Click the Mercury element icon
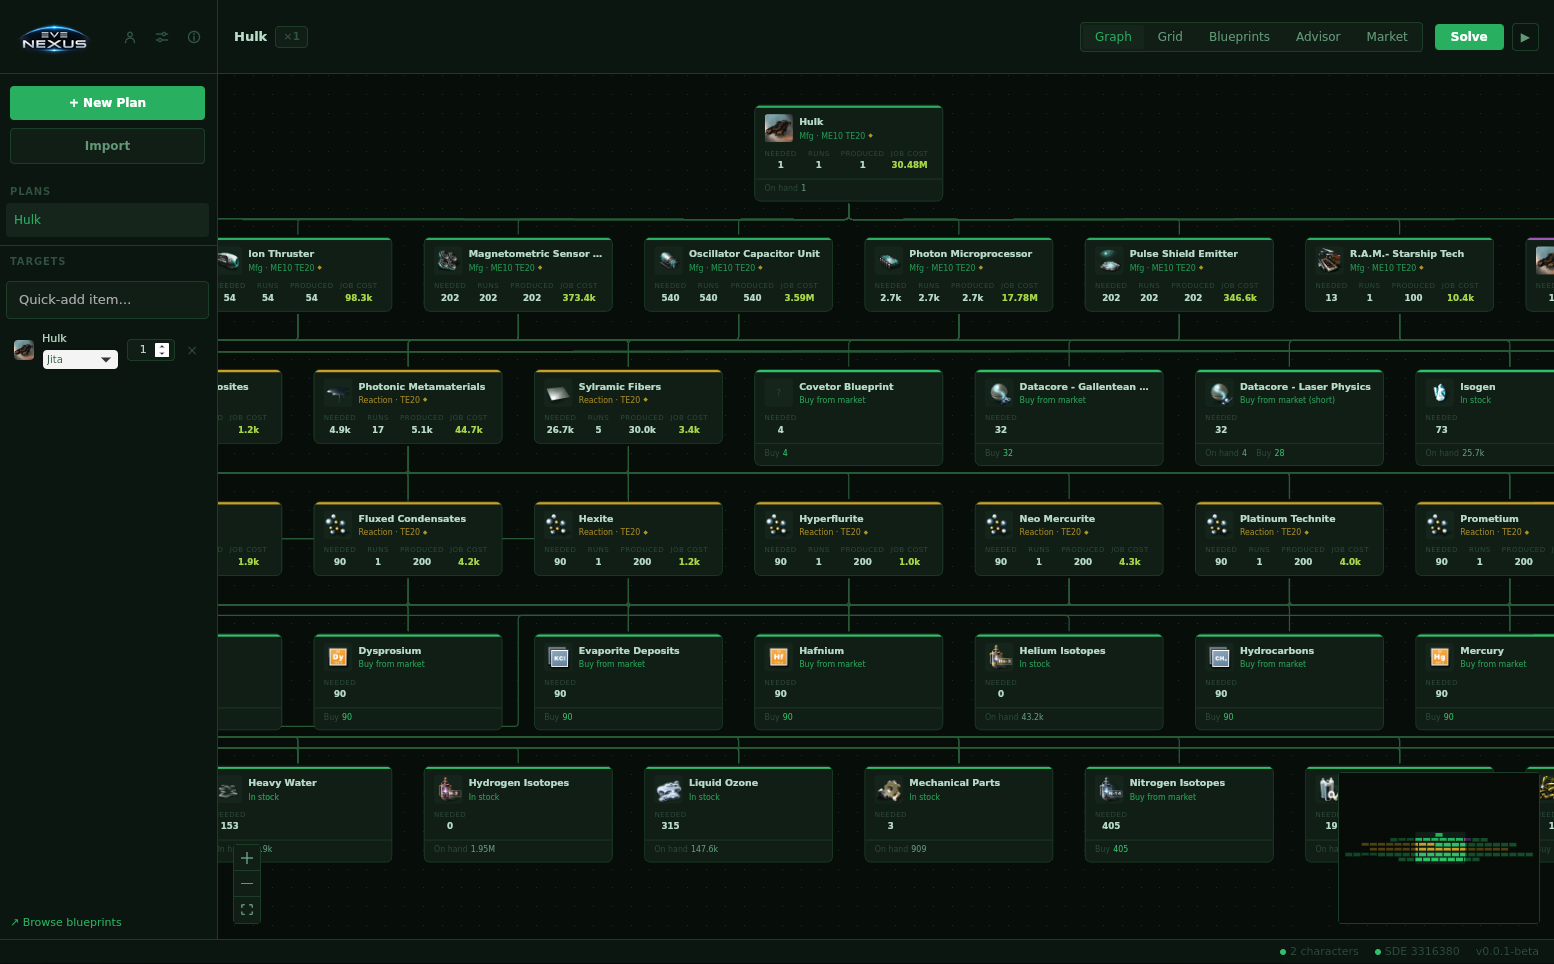The width and height of the screenshot is (1554, 964). point(1439,656)
